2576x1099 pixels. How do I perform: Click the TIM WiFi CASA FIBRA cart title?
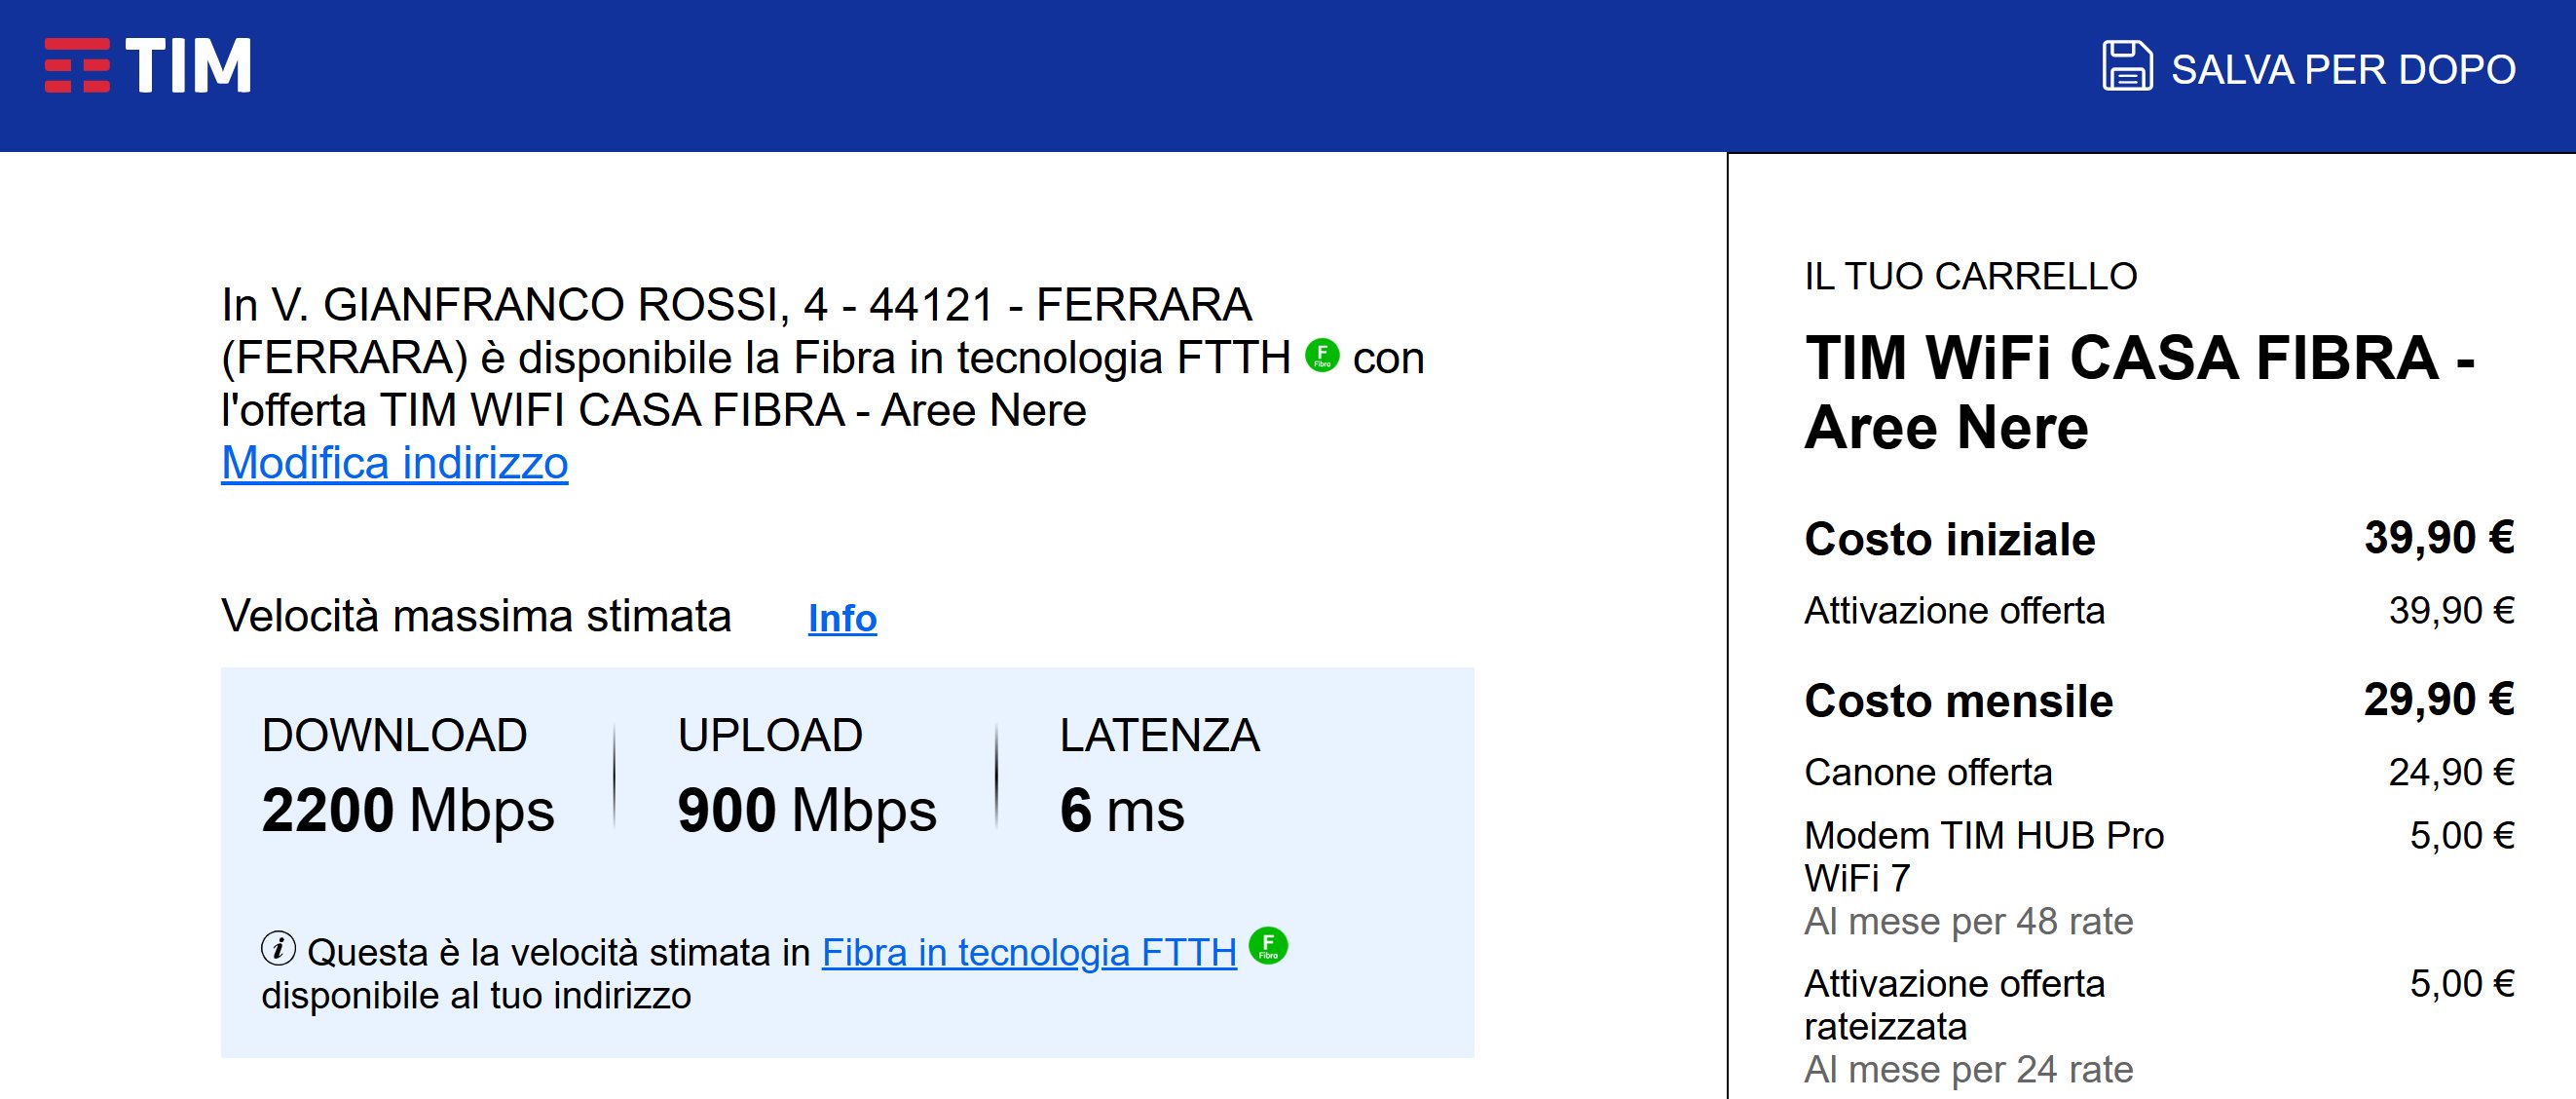(2138, 392)
